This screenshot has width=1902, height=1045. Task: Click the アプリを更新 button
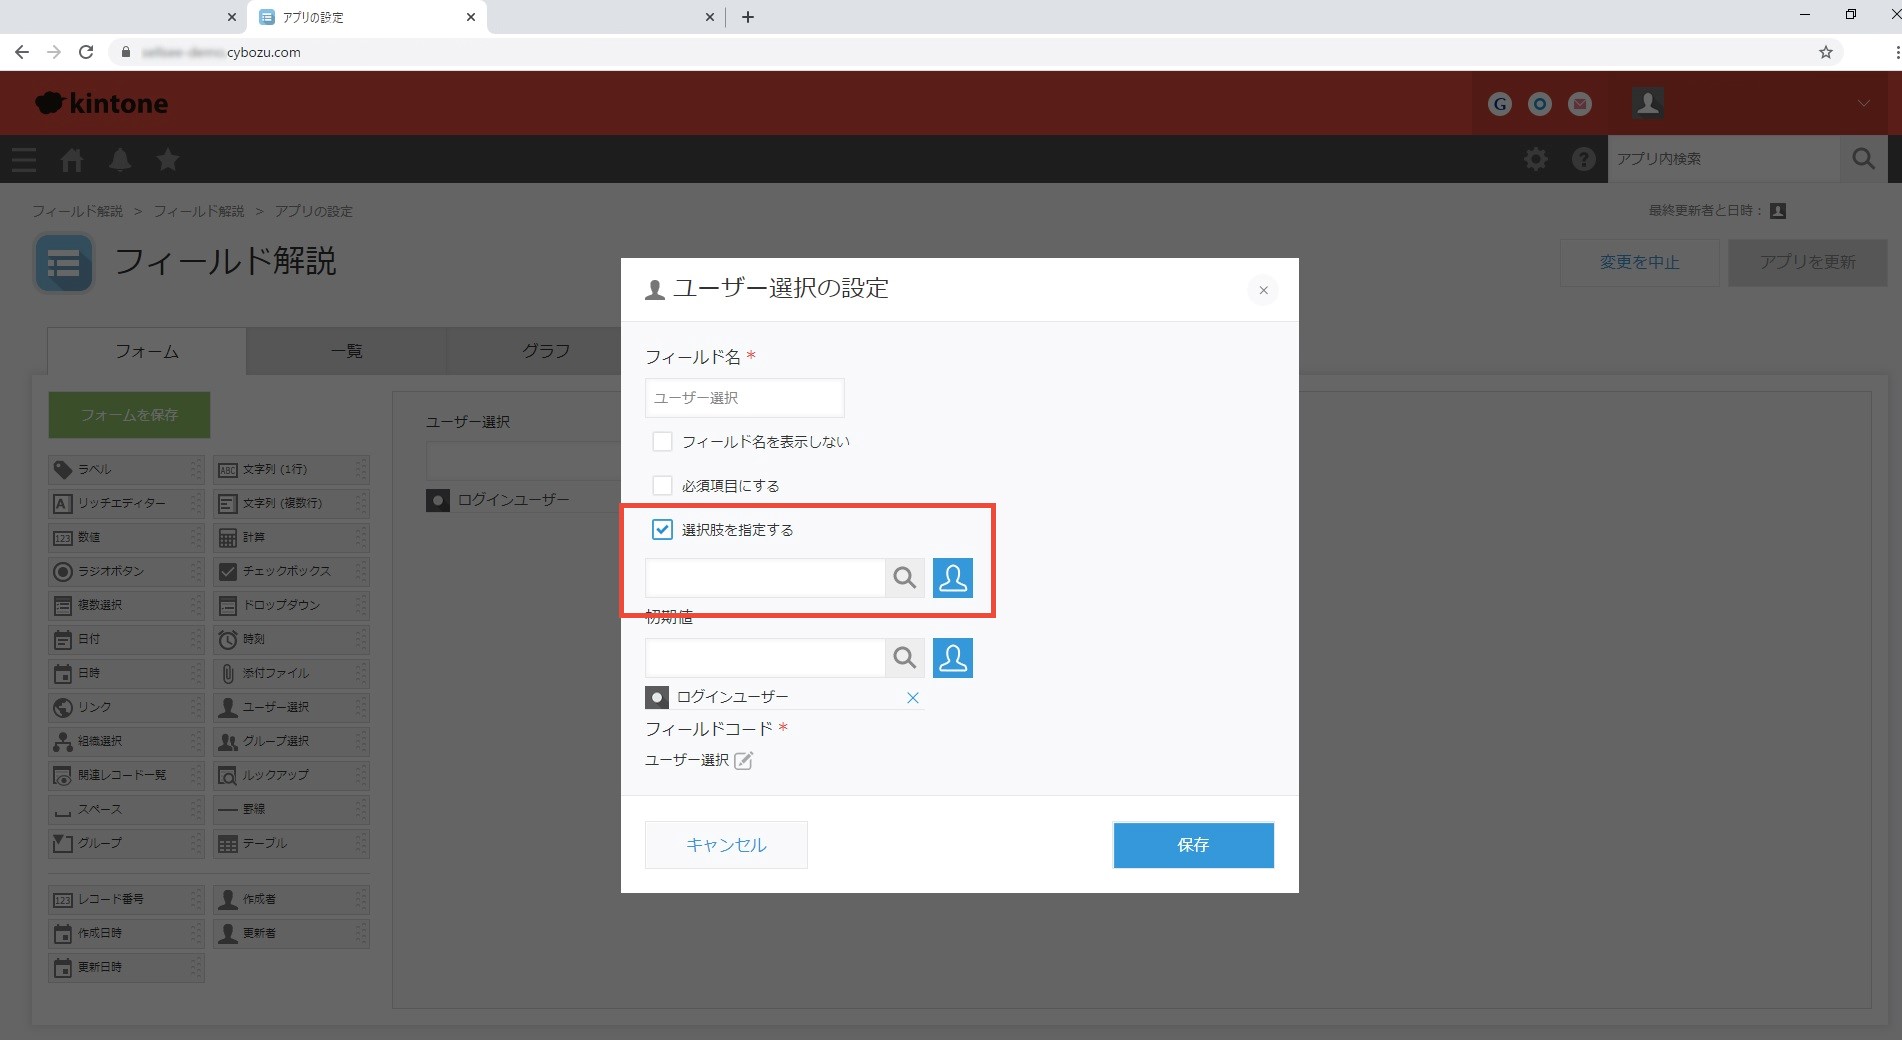click(1807, 262)
